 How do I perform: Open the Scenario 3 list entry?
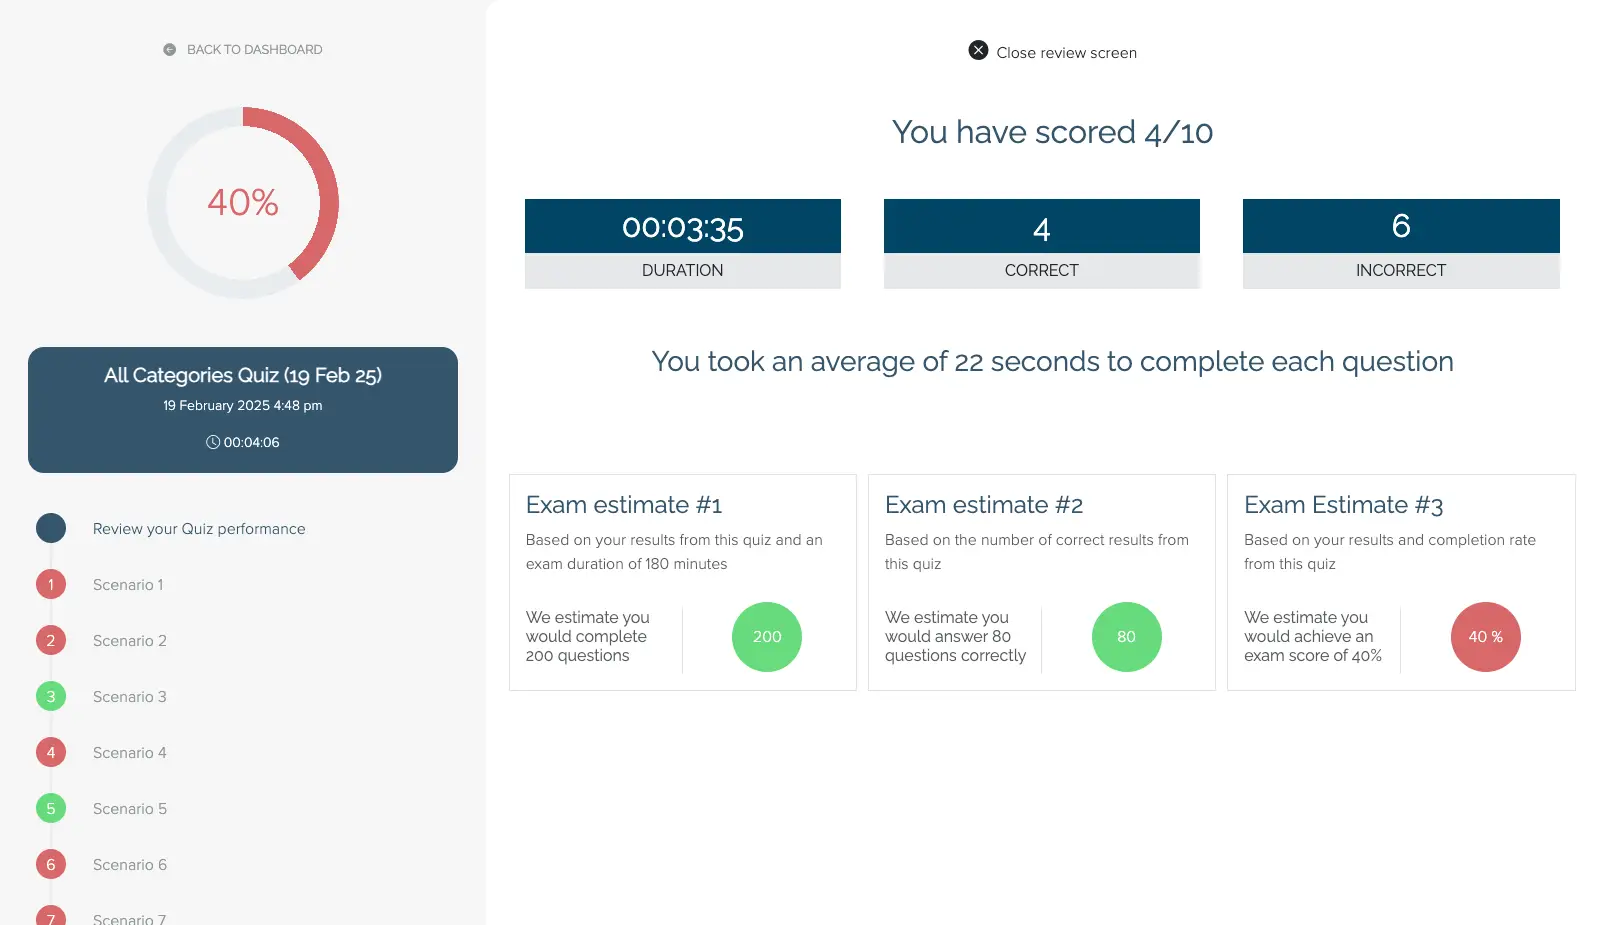point(130,697)
